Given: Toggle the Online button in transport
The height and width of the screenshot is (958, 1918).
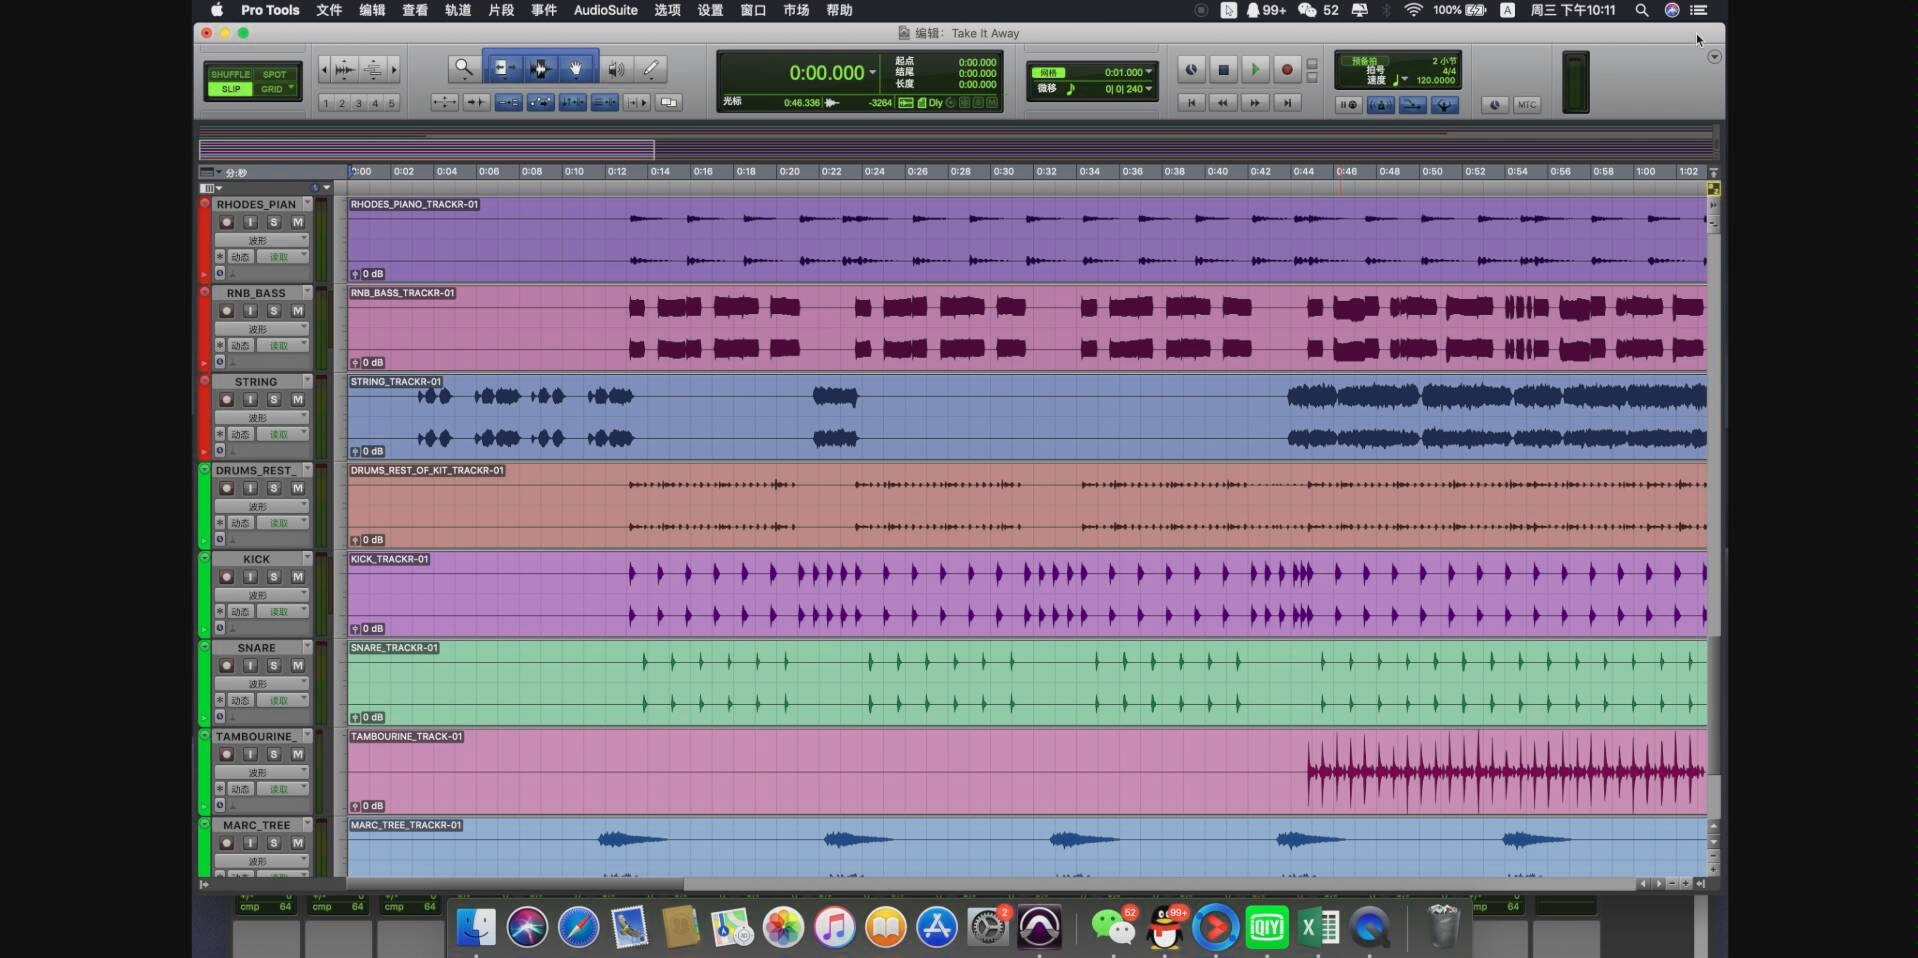Looking at the screenshot, I should pyautogui.click(x=1191, y=69).
